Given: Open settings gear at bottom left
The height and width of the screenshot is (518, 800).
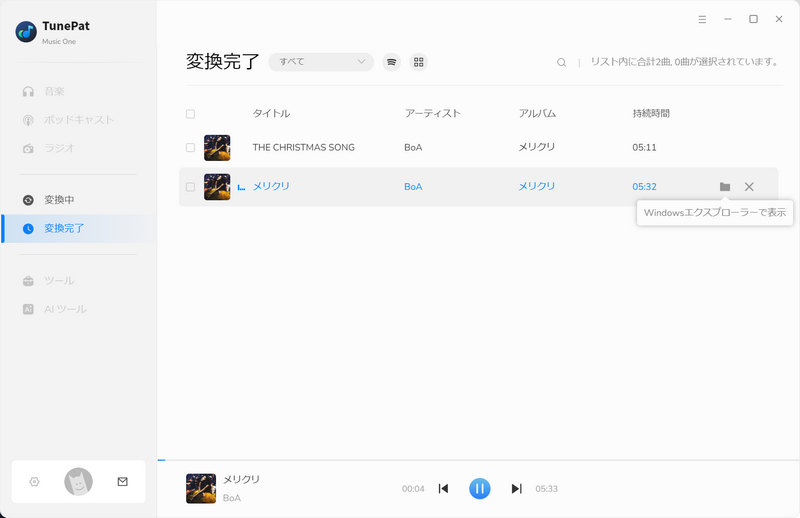Looking at the screenshot, I should (x=34, y=482).
